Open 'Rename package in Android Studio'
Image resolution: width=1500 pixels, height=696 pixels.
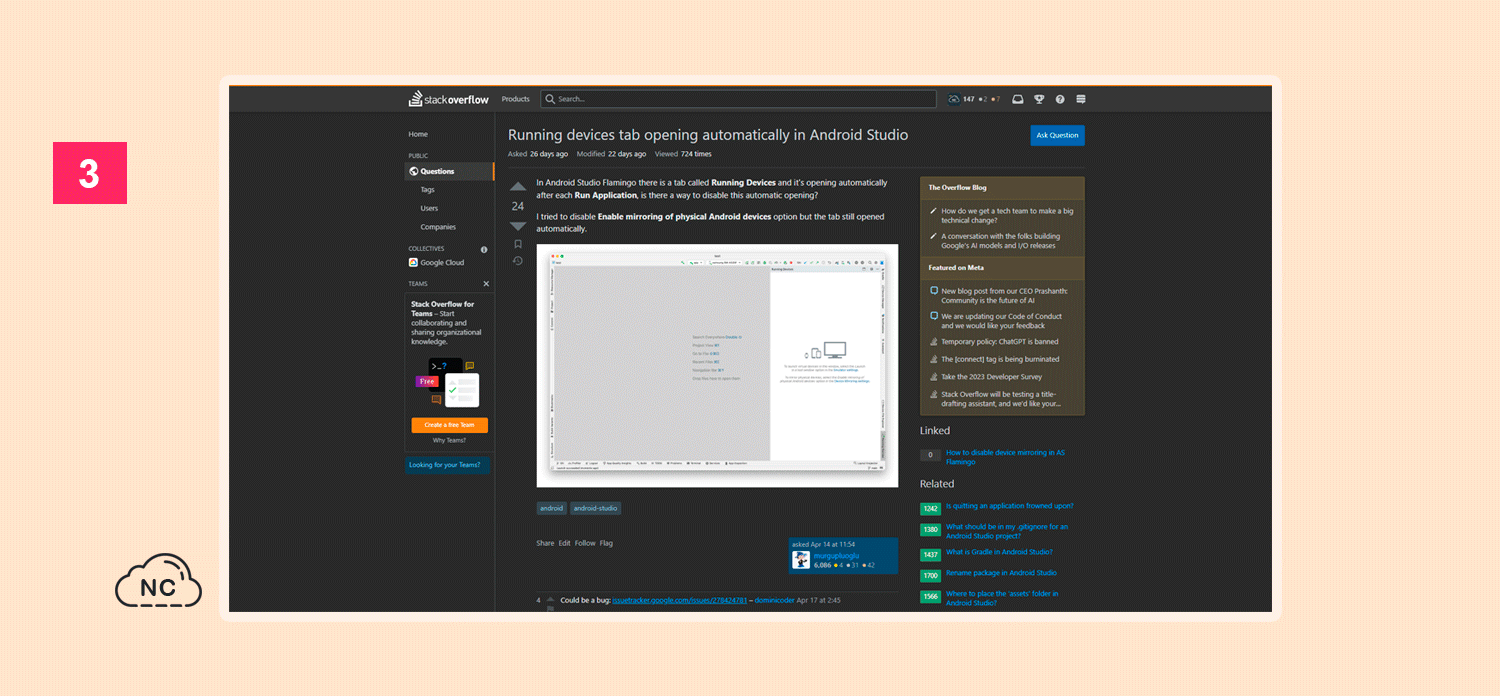(x=1001, y=573)
